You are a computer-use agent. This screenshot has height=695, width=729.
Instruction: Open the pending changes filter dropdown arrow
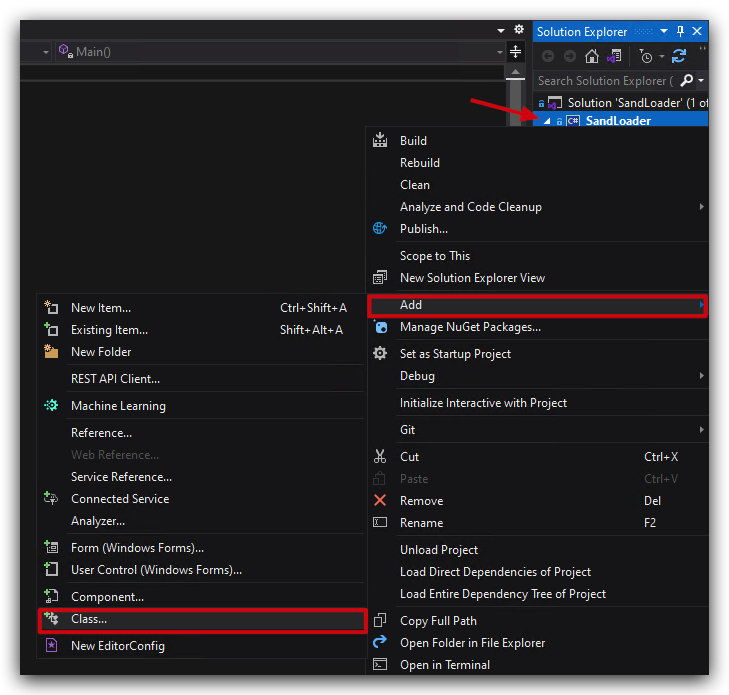pyautogui.click(x=662, y=57)
